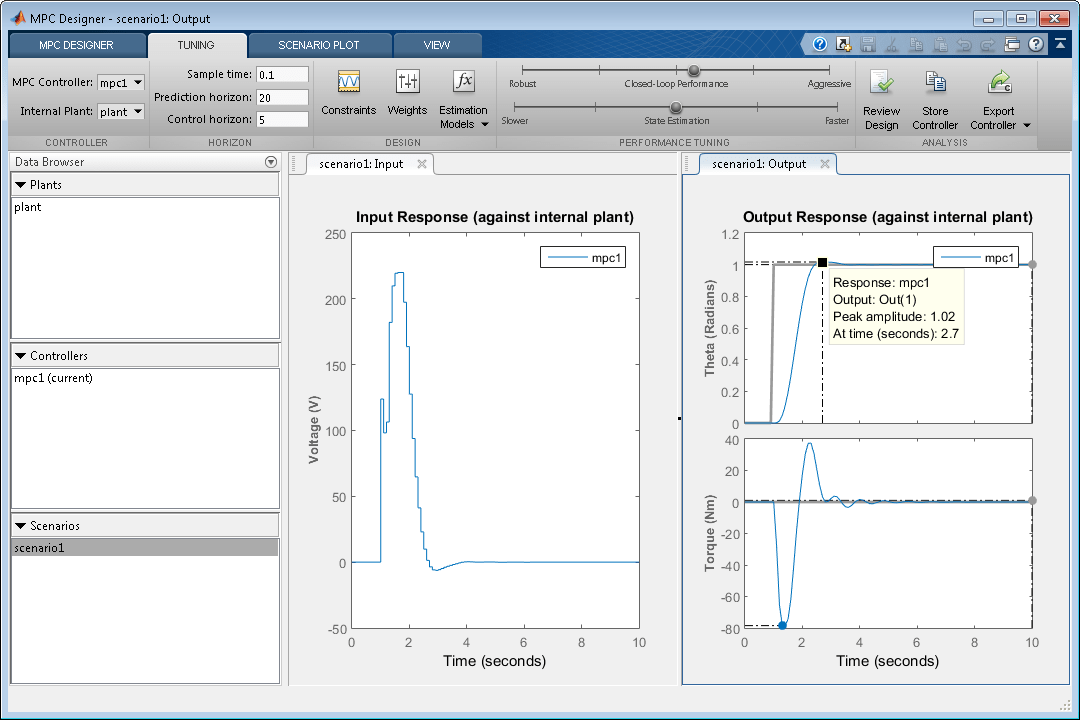Screen dimensions: 1080x720
Task: Switch to the MPC DESIGNER tab
Action: coord(76,45)
